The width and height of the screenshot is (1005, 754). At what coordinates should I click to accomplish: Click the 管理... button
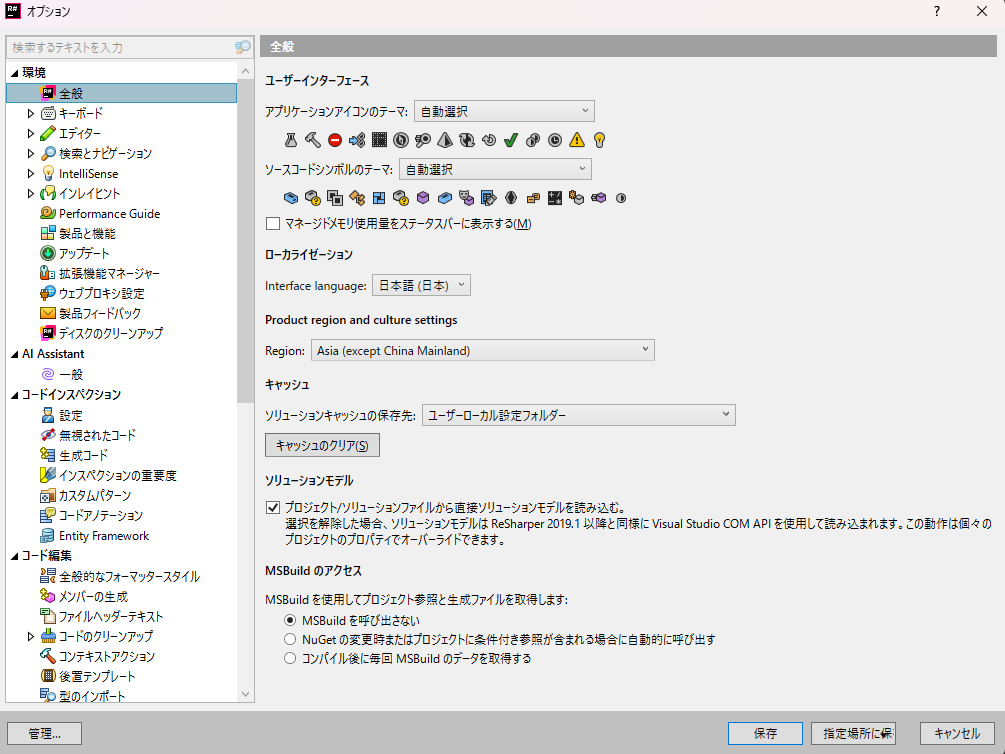pyautogui.click(x=44, y=733)
